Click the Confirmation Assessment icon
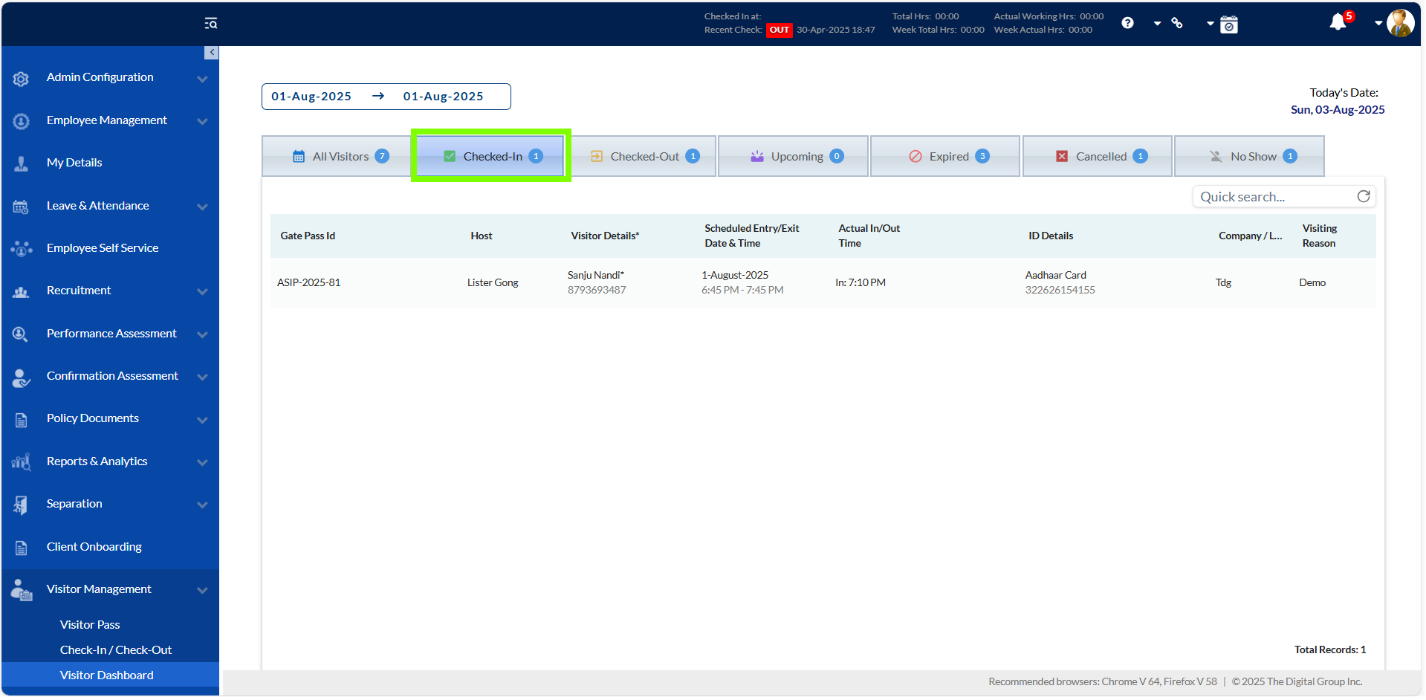This screenshot has width=1426, height=700. point(21,377)
